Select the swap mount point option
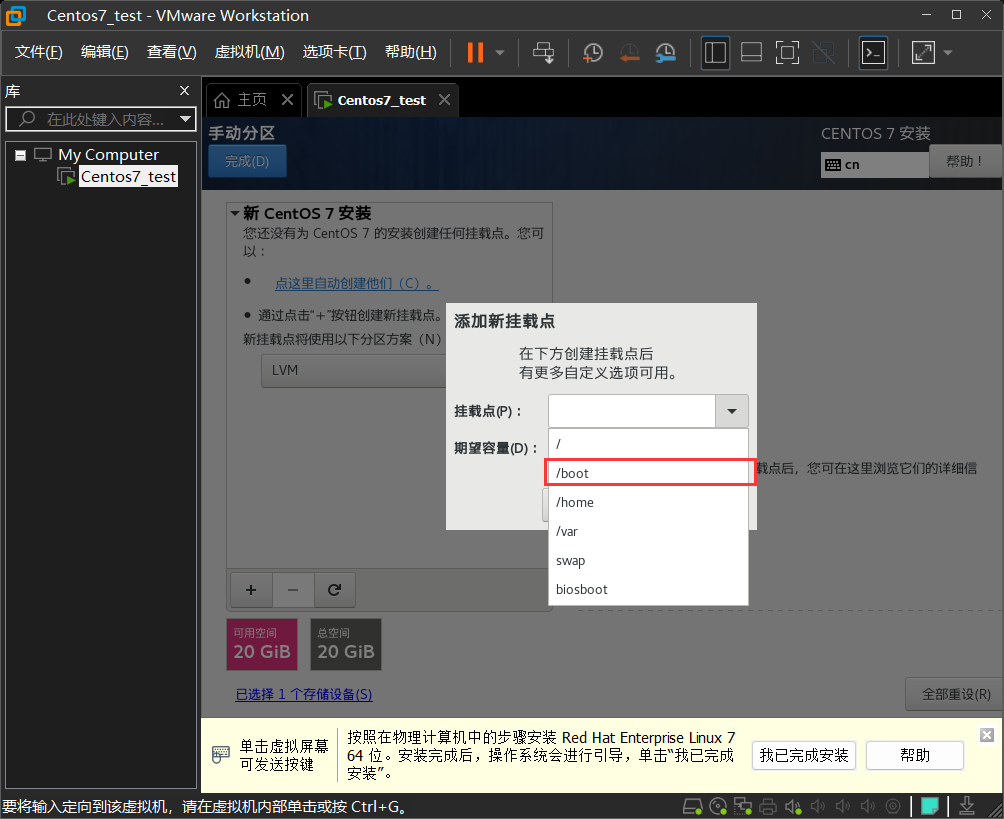This screenshot has height=819, width=1004. tap(648, 560)
